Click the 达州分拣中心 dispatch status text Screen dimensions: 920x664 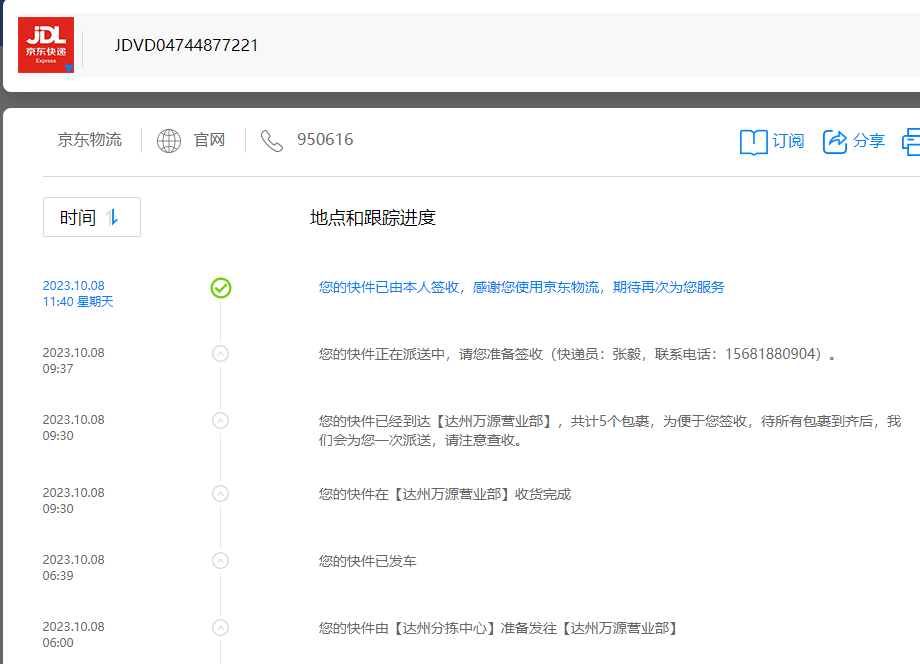500,628
